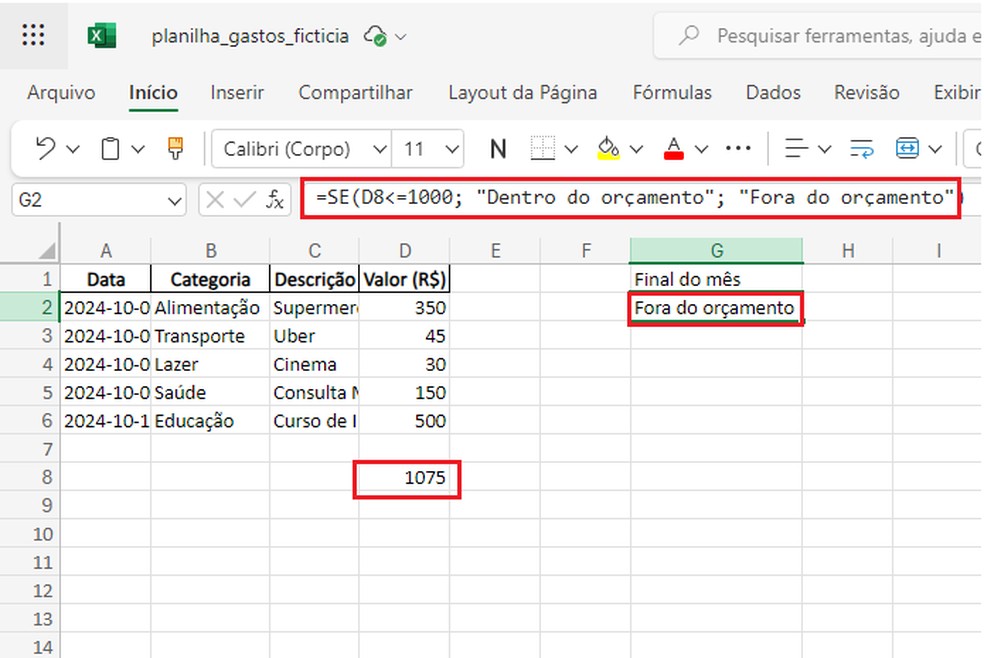Select the Format Painter brush
This screenshot has height=658, width=984.
(x=176, y=148)
